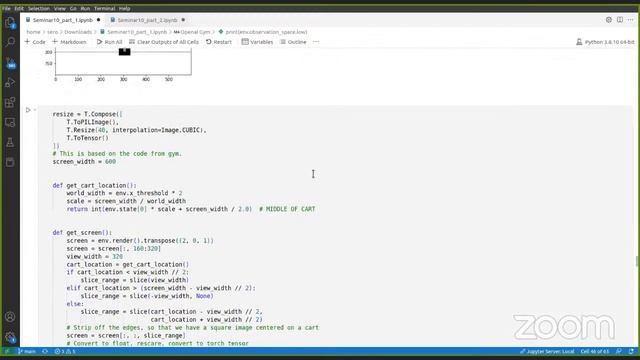Open errors and warnings count in status bar

coord(65,351)
